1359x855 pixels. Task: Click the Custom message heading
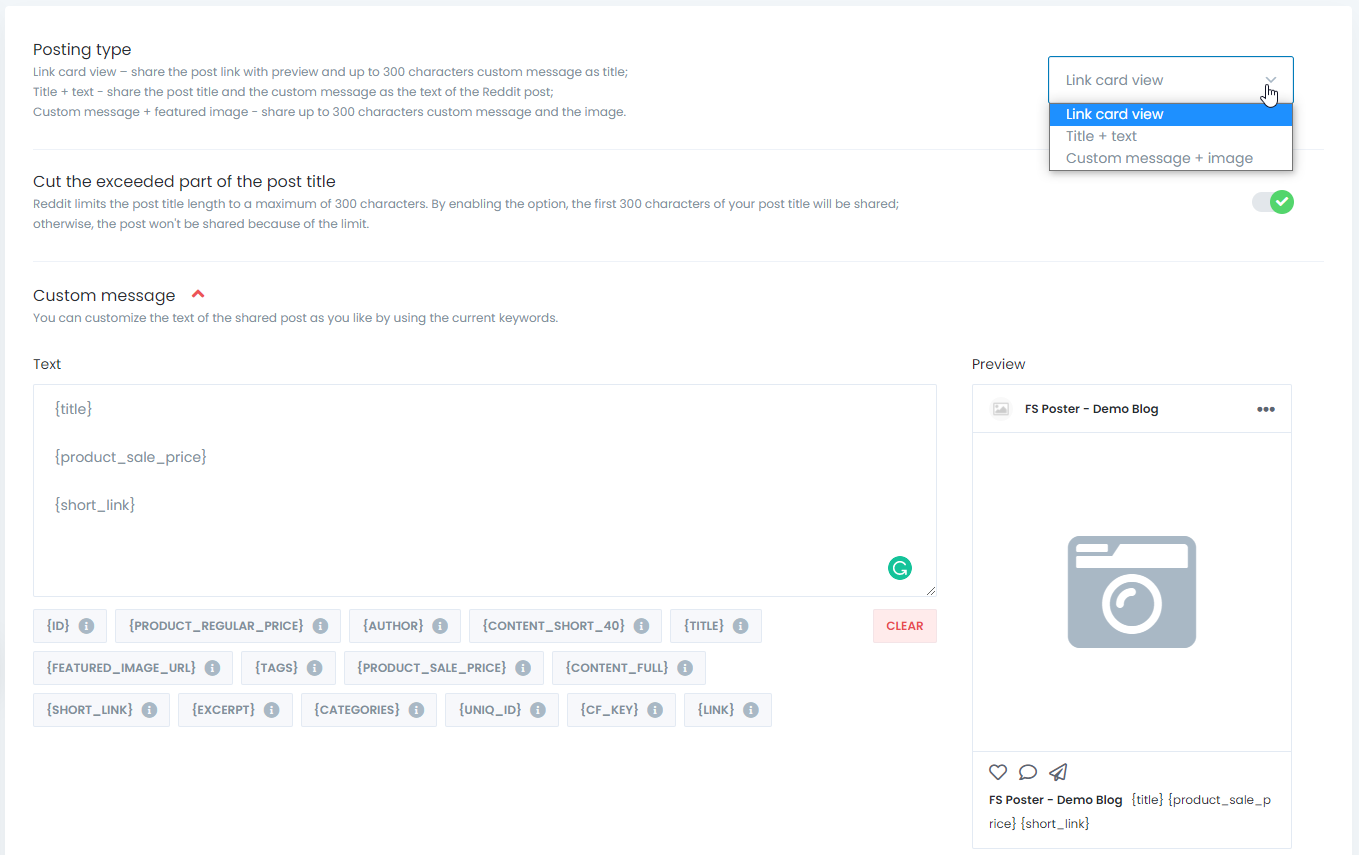tap(104, 295)
